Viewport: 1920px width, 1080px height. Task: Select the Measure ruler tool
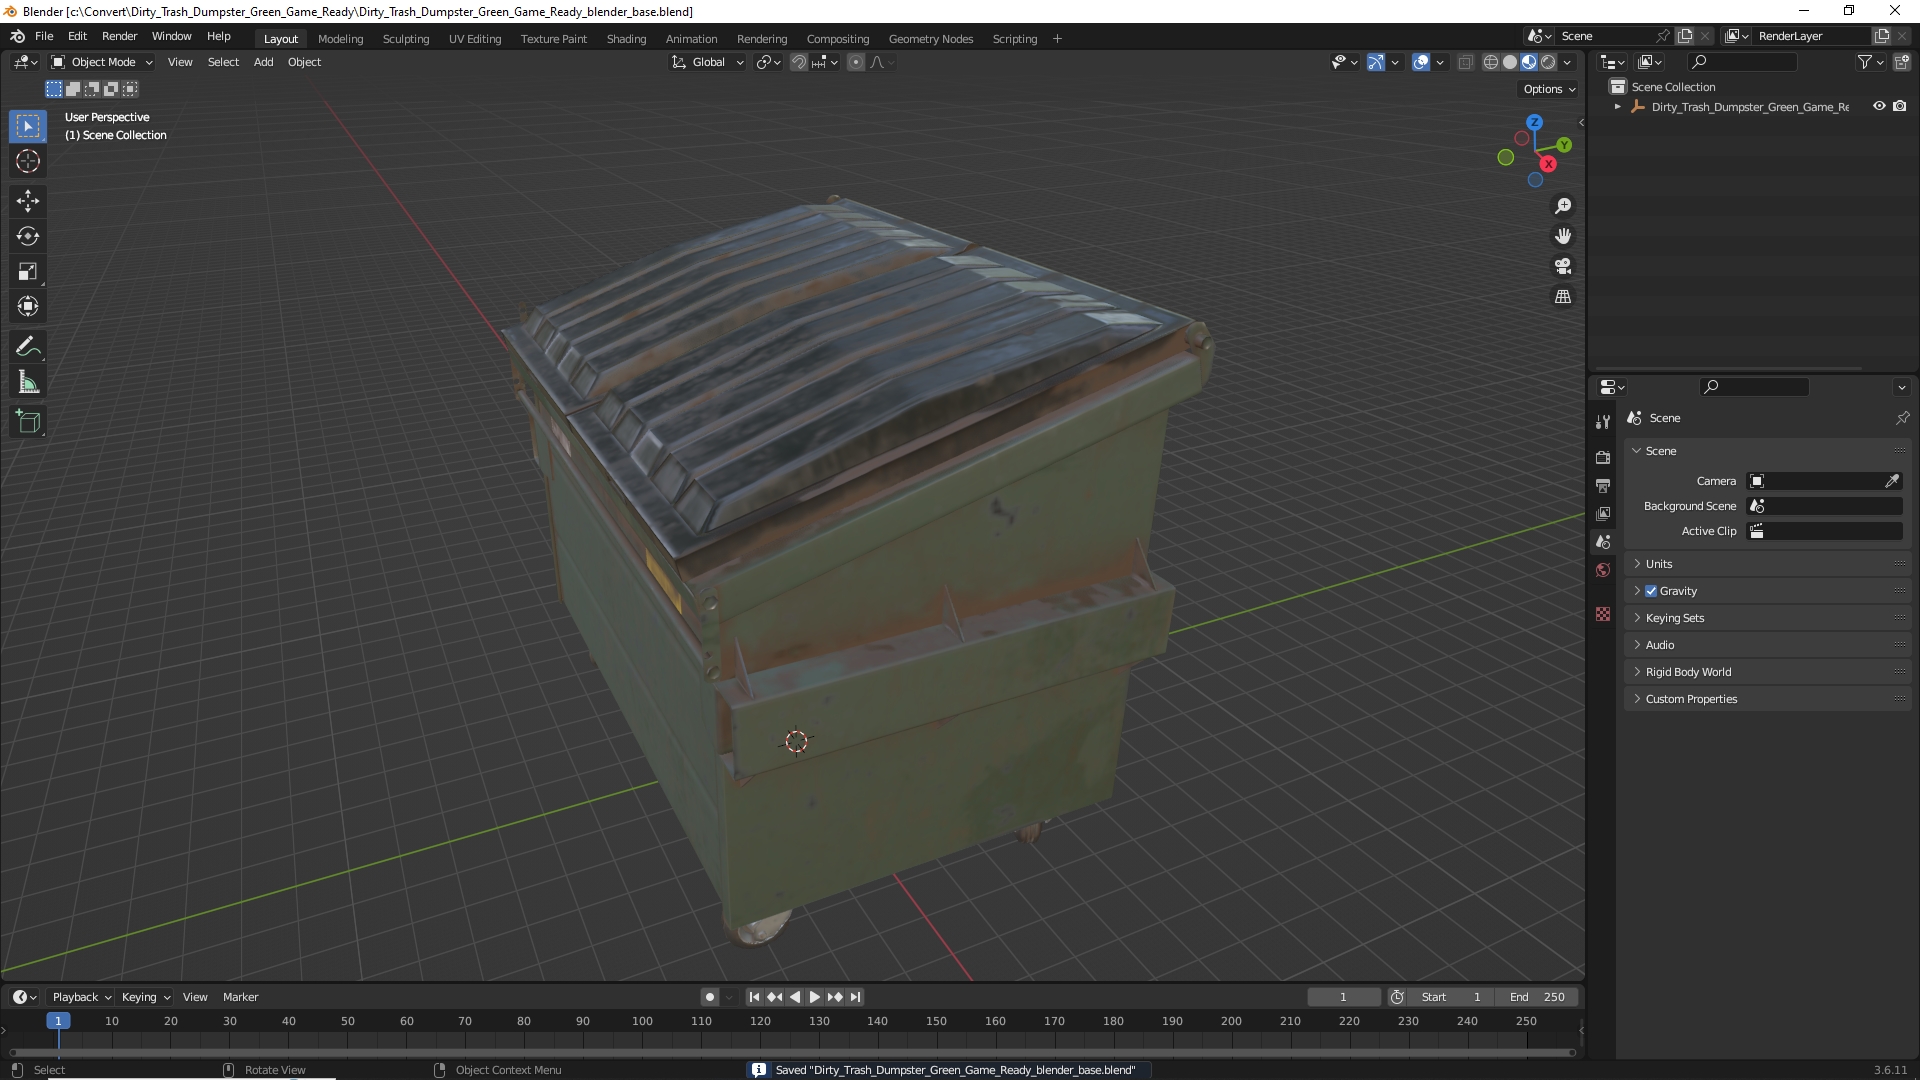(x=28, y=382)
